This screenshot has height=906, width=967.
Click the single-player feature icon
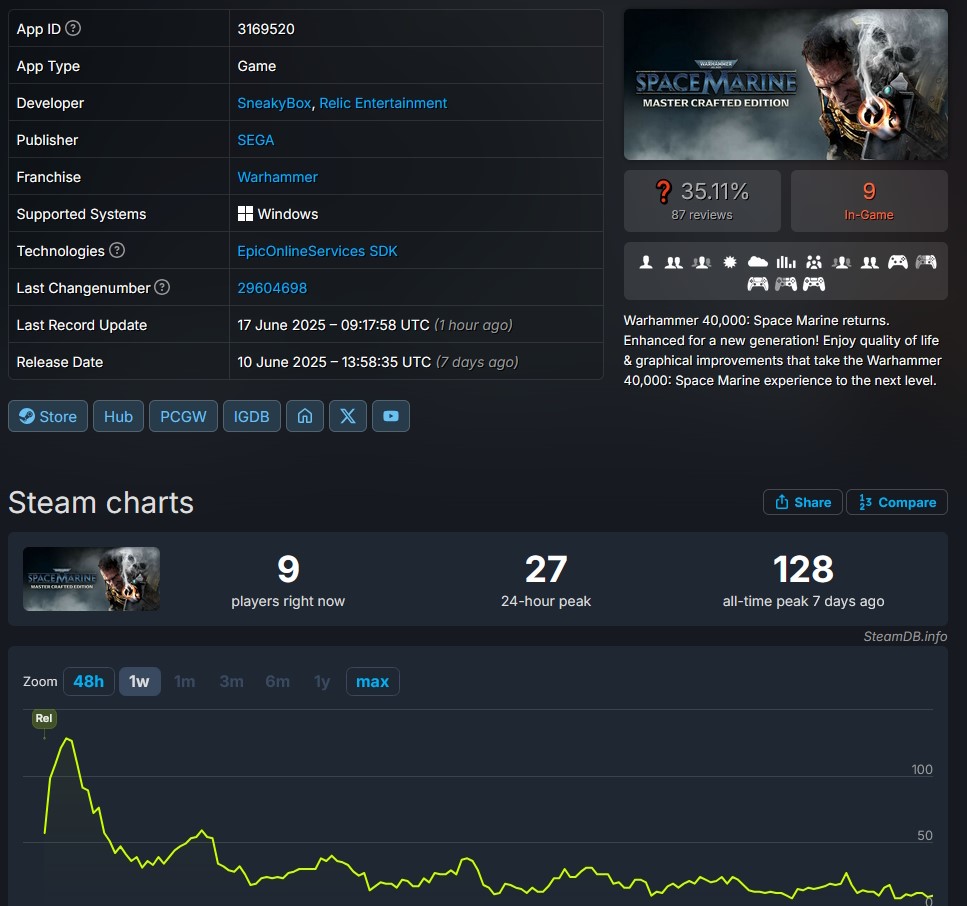click(x=646, y=262)
